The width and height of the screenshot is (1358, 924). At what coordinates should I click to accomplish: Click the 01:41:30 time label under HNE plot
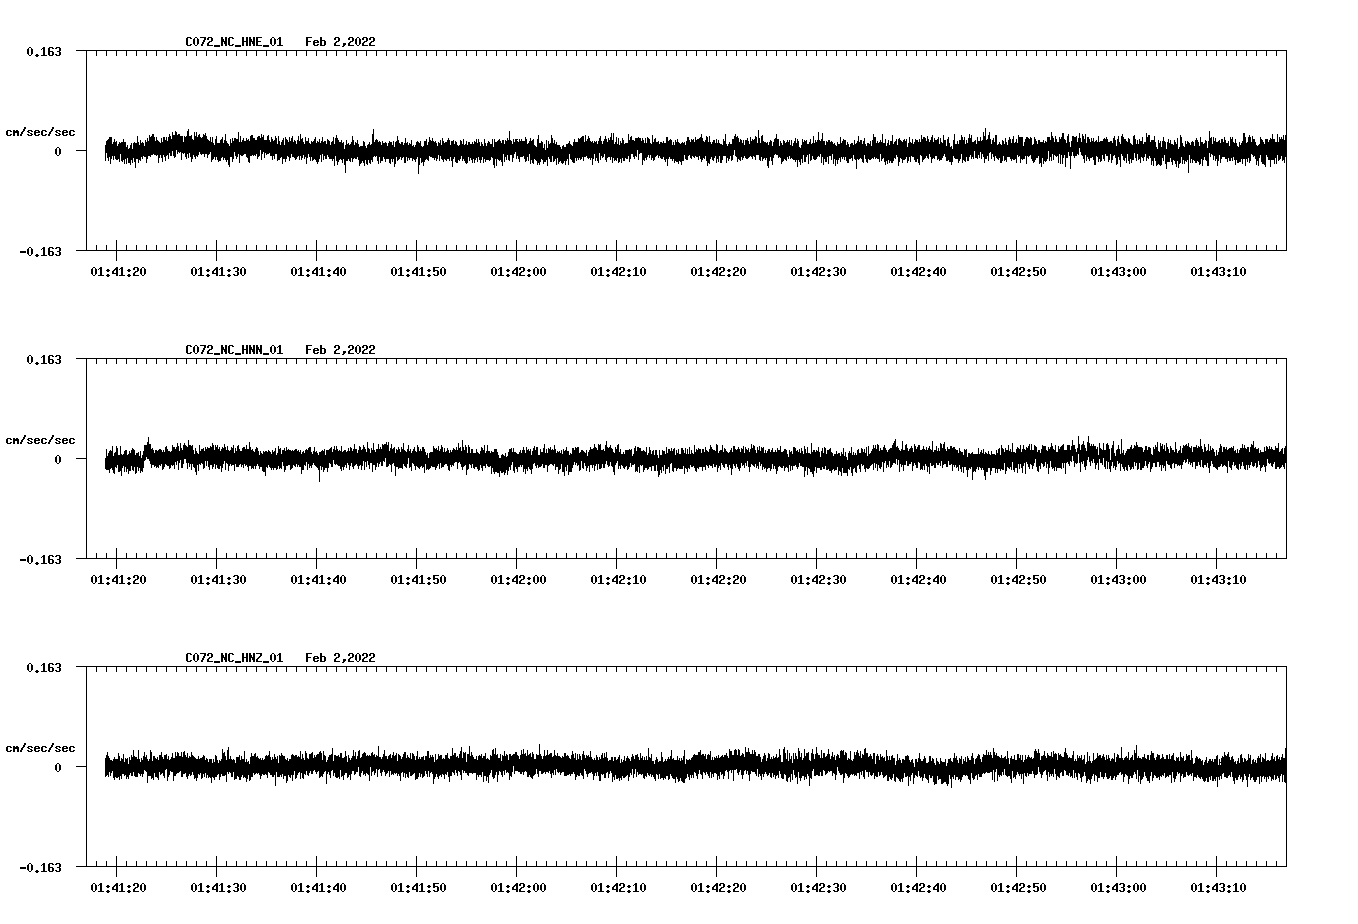pos(218,272)
